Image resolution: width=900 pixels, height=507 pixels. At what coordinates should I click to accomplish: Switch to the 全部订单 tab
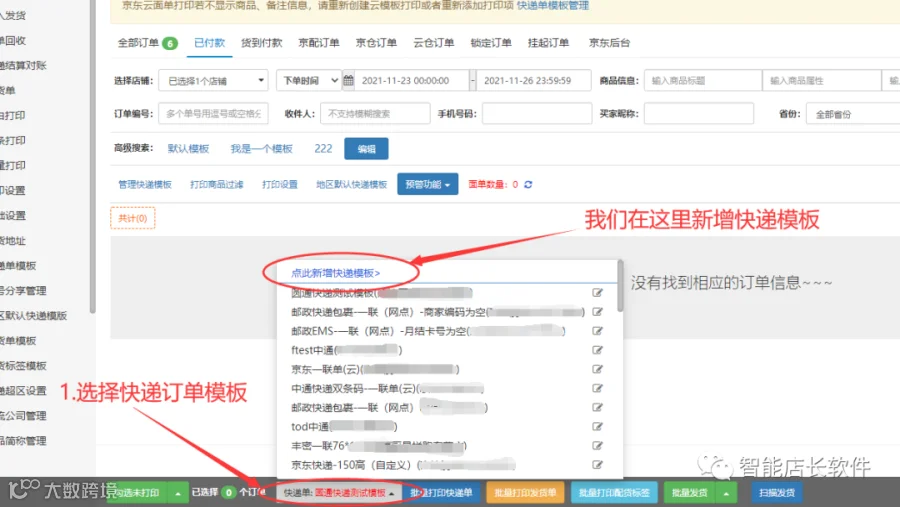148,43
